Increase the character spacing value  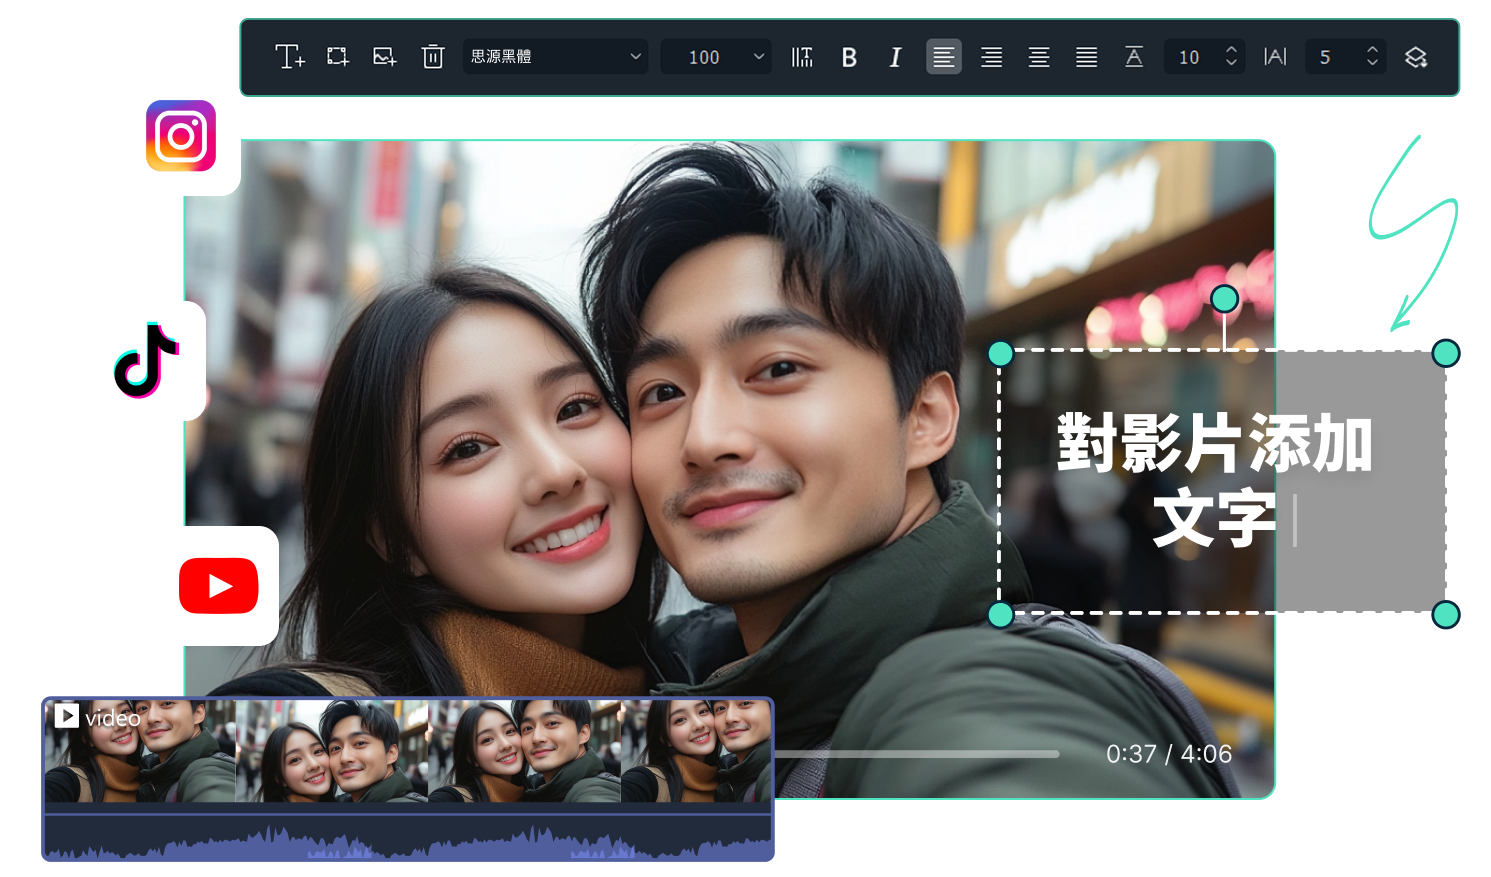point(1372,50)
